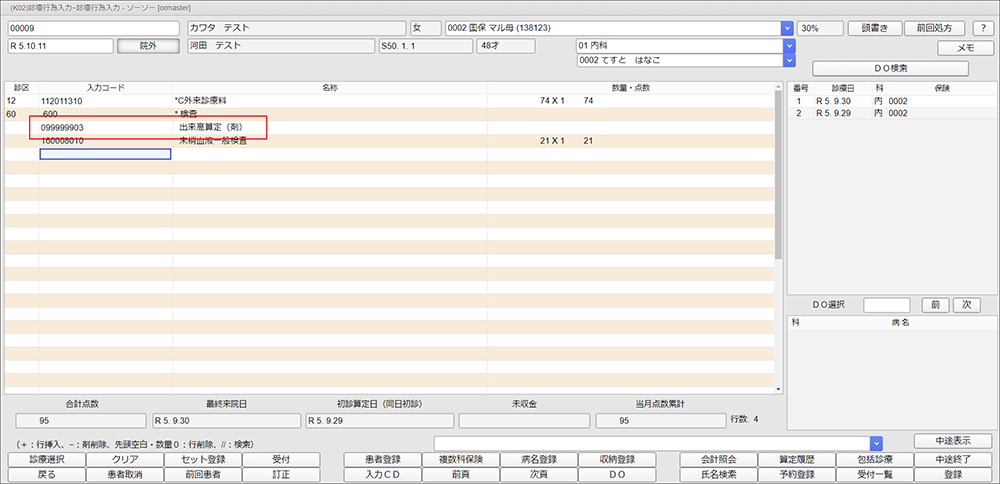1000x484 pixels.
Task: Click the DO検索 button
Action: 890,68
